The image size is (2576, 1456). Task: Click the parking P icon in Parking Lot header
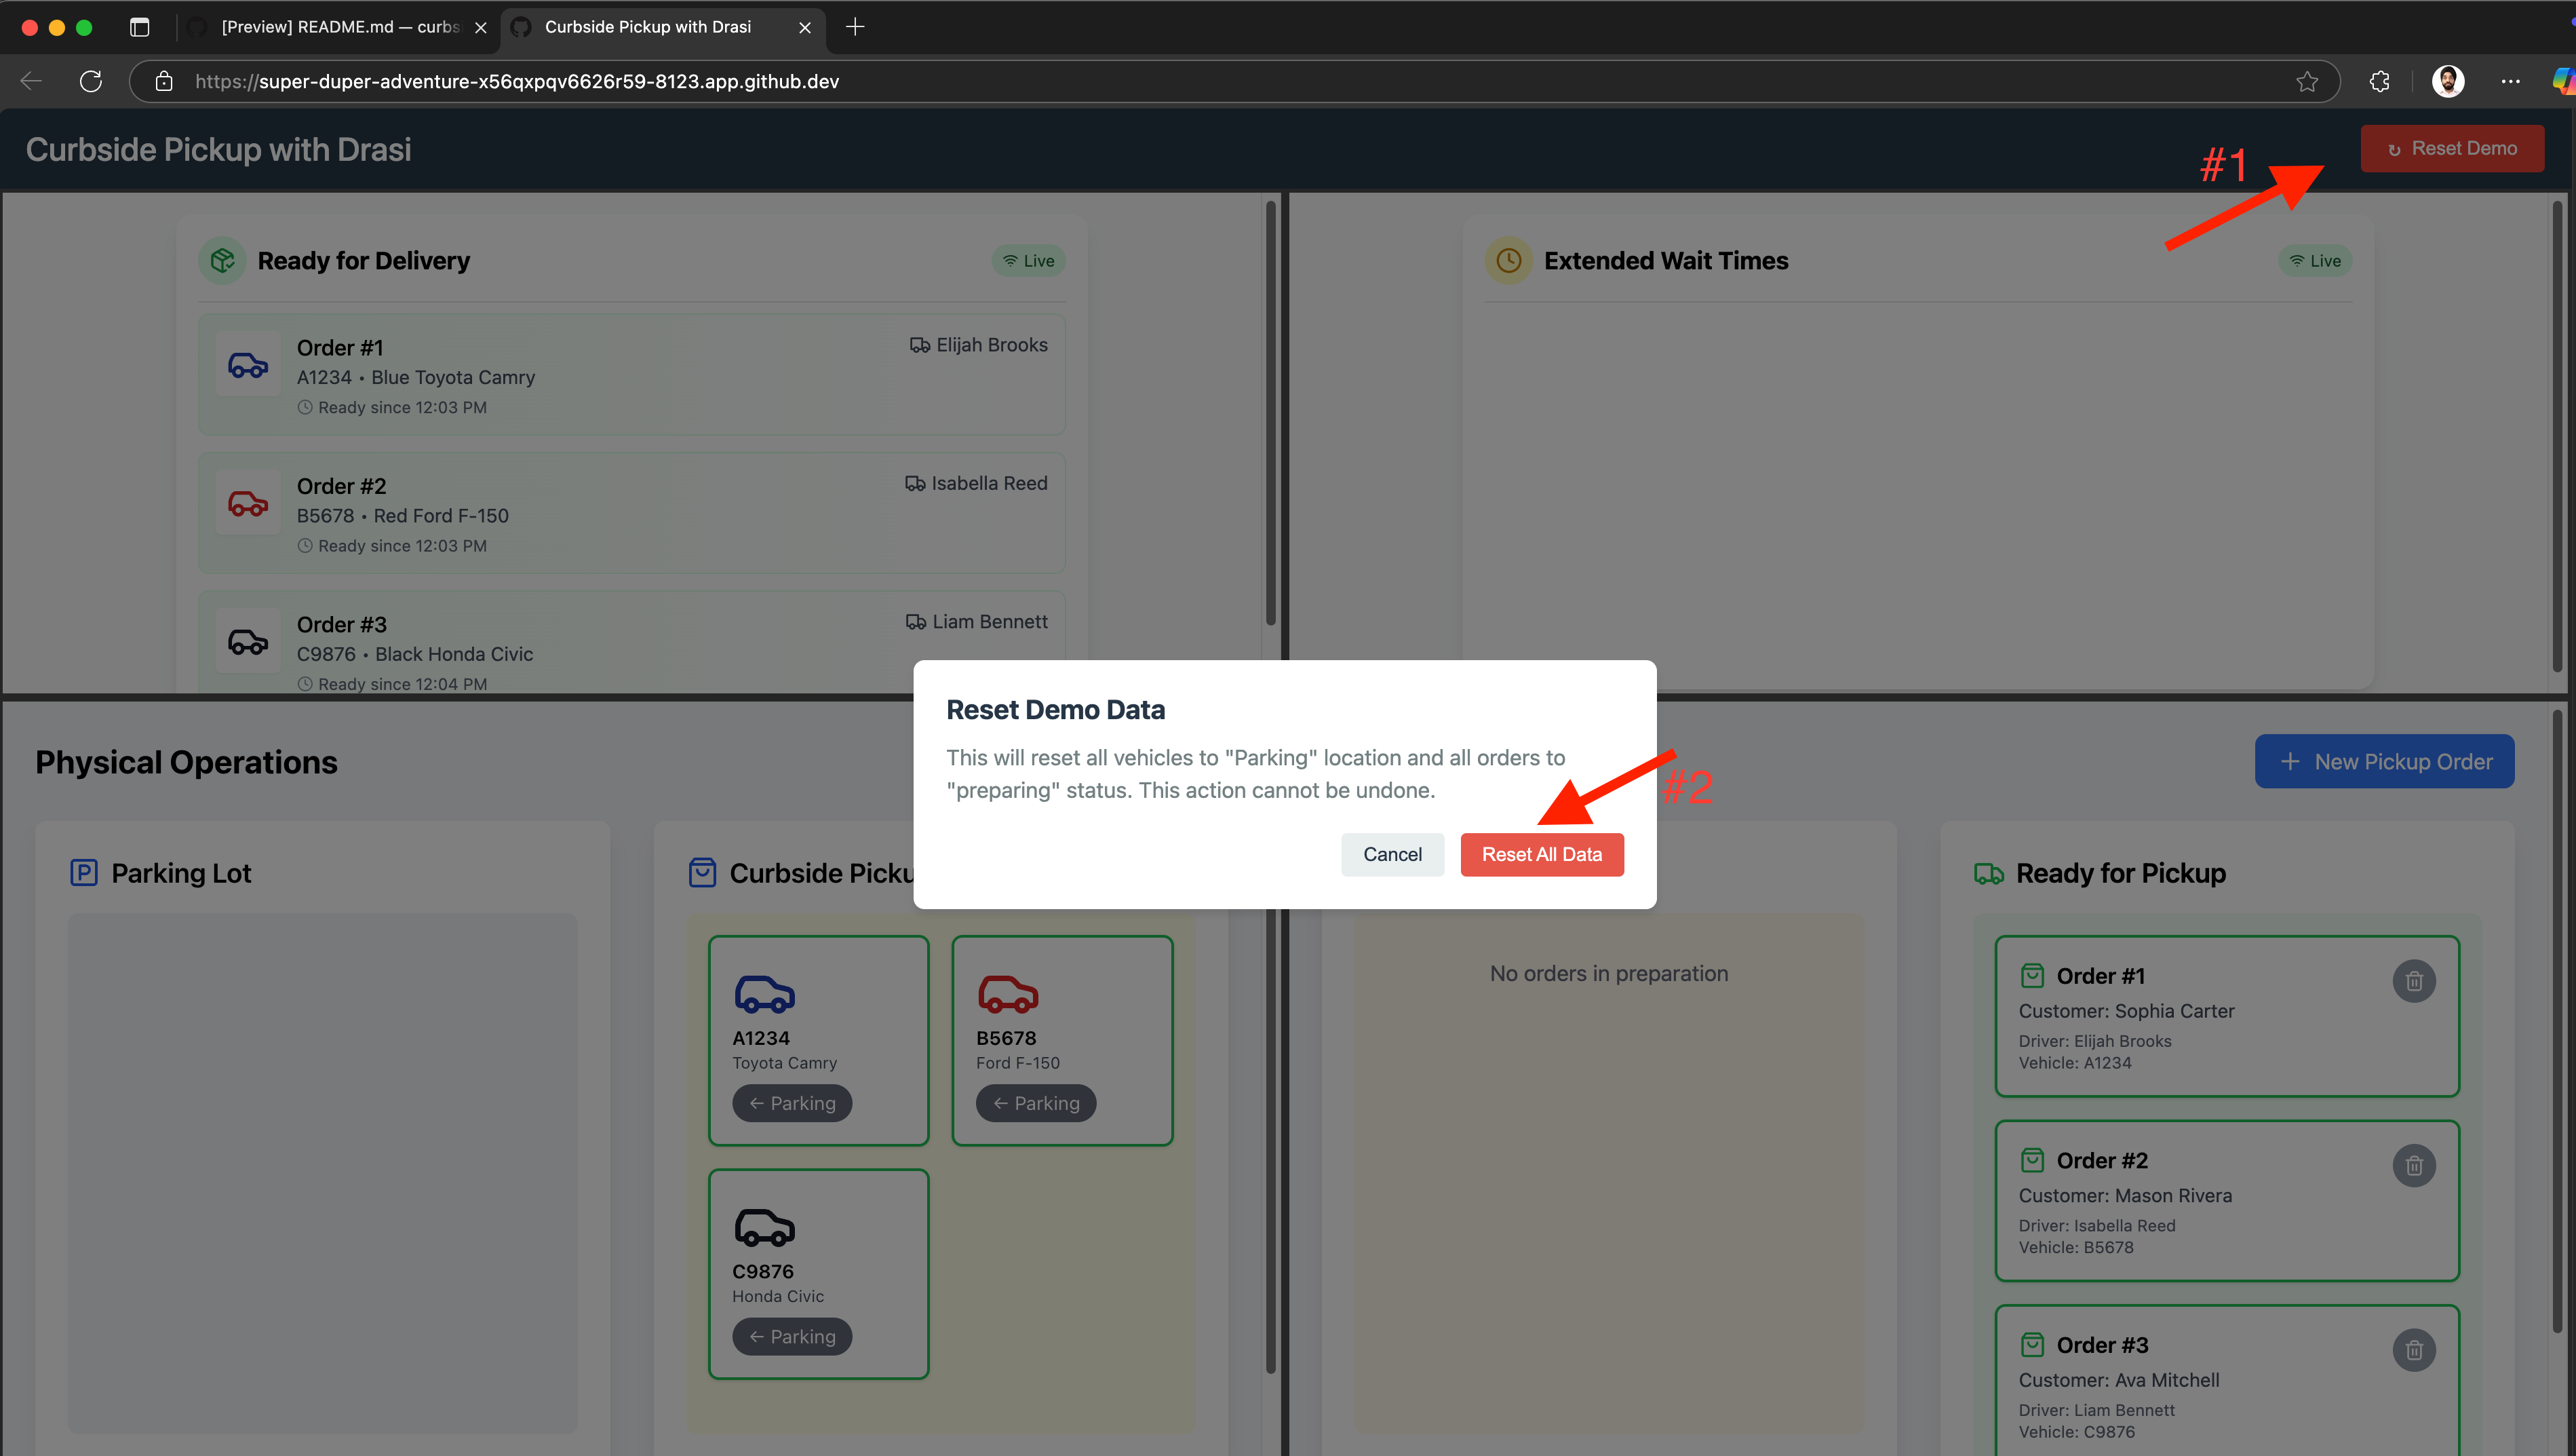(x=85, y=872)
